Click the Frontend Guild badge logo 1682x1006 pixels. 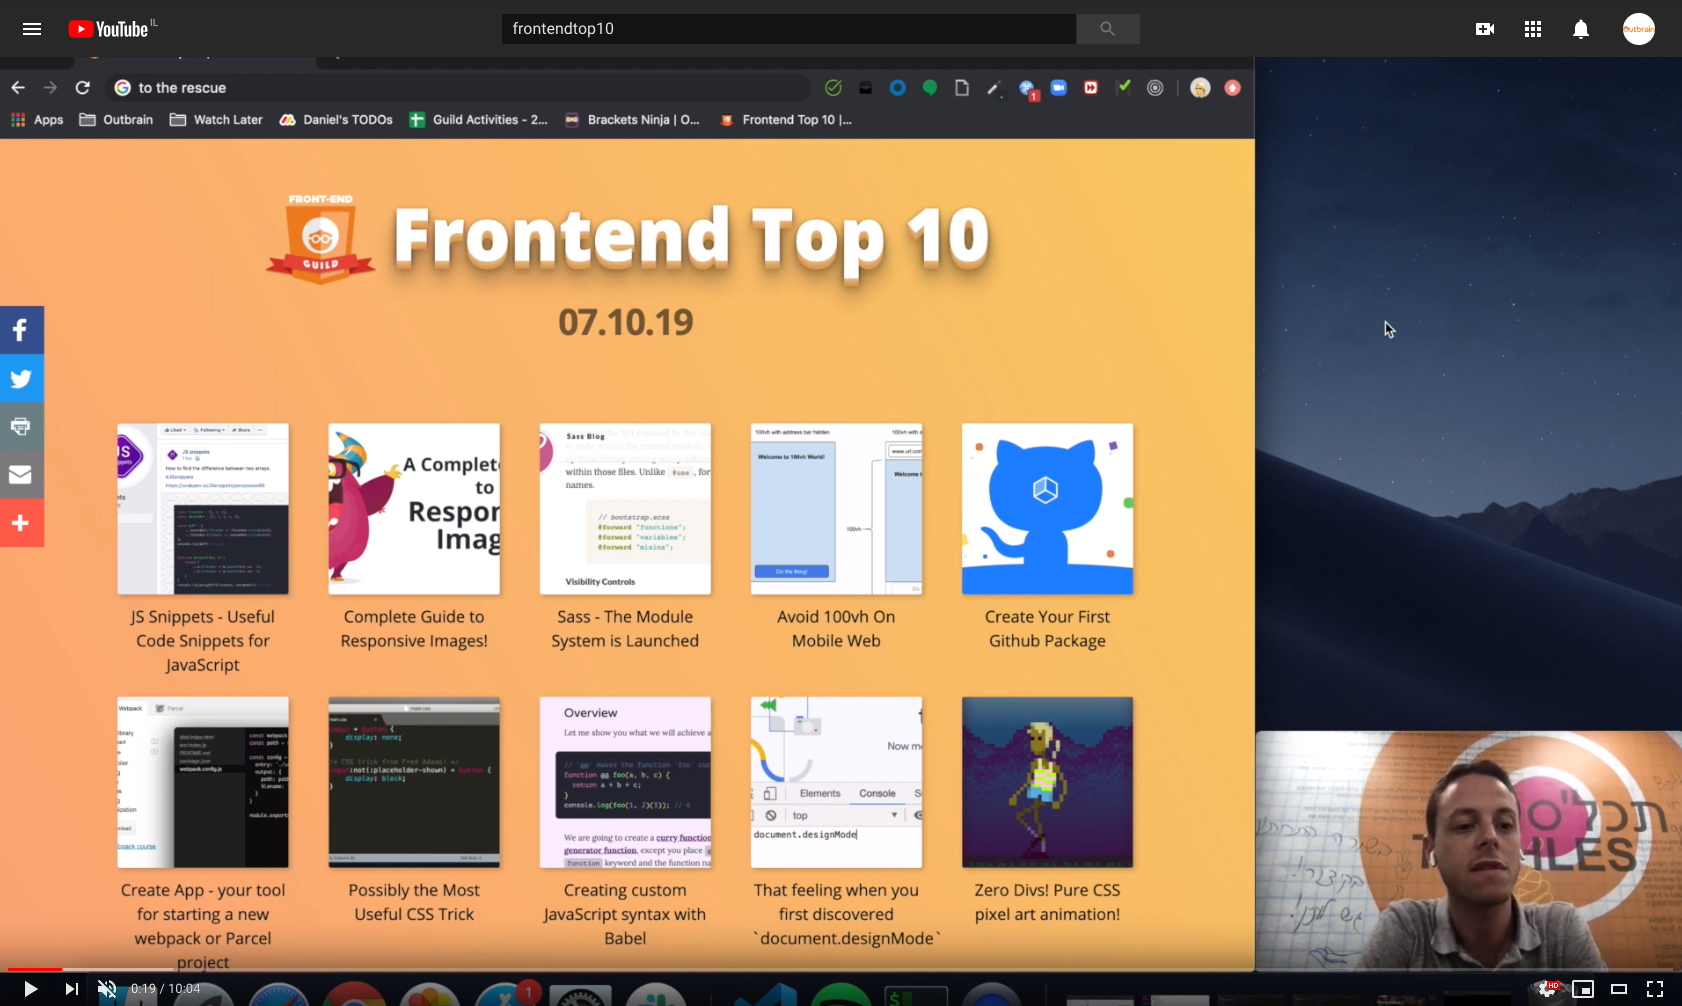coord(320,239)
